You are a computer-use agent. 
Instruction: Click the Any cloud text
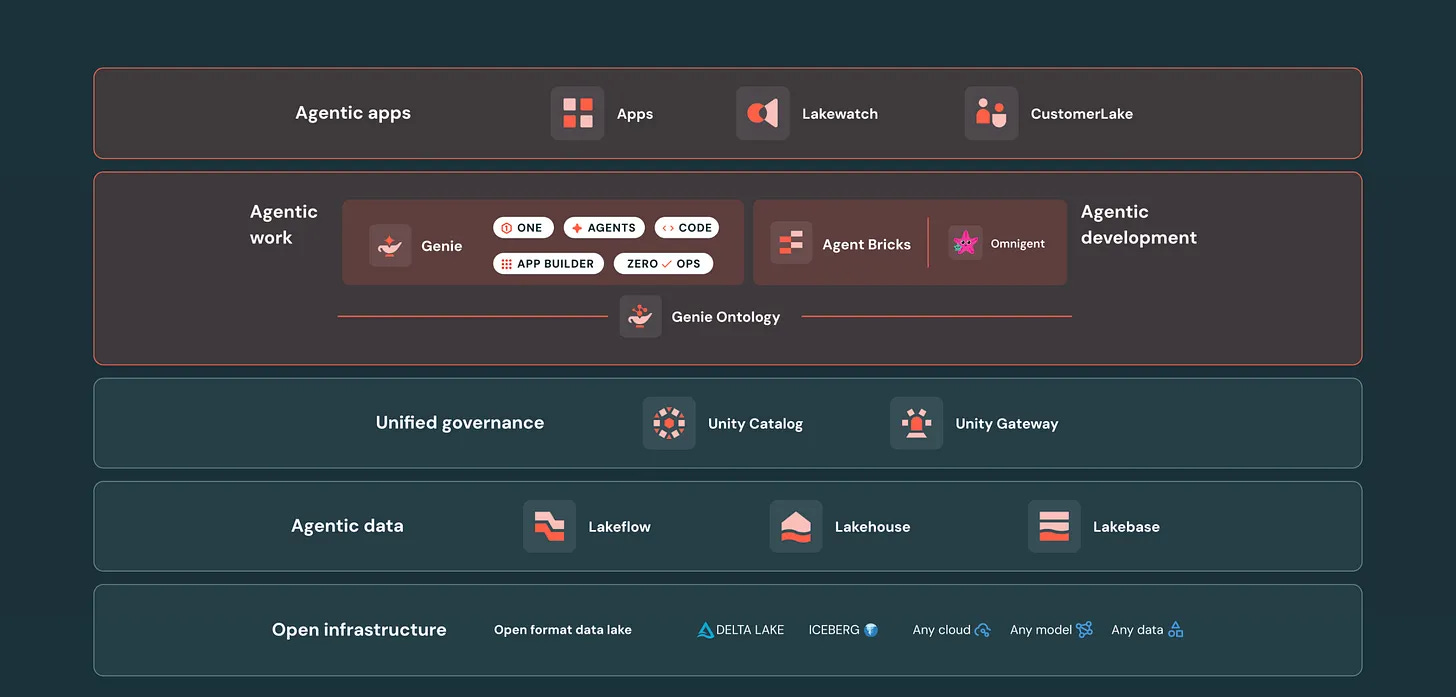tap(942, 630)
